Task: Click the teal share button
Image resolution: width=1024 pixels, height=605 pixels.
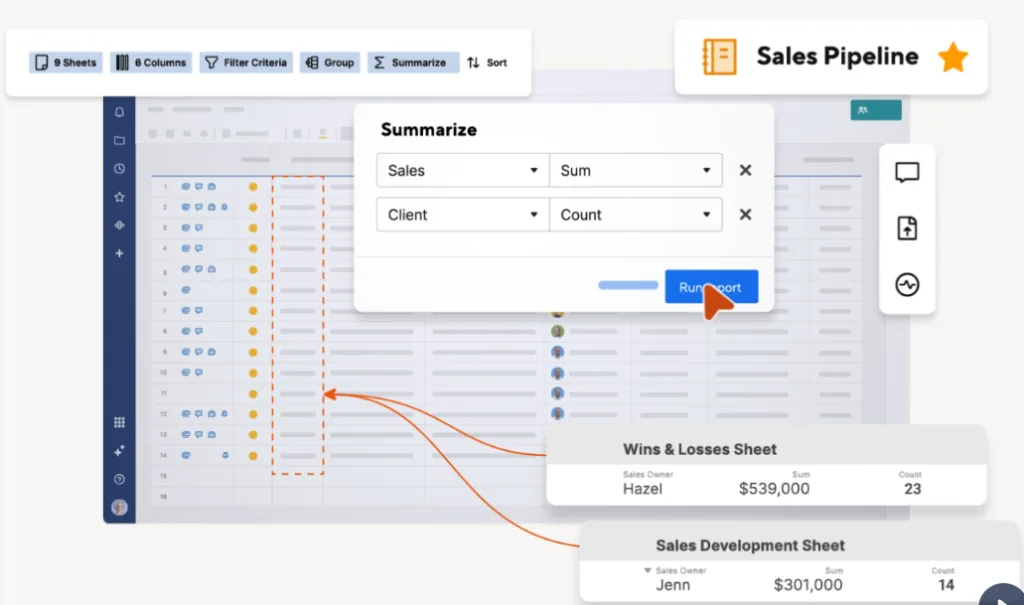Action: point(876,110)
